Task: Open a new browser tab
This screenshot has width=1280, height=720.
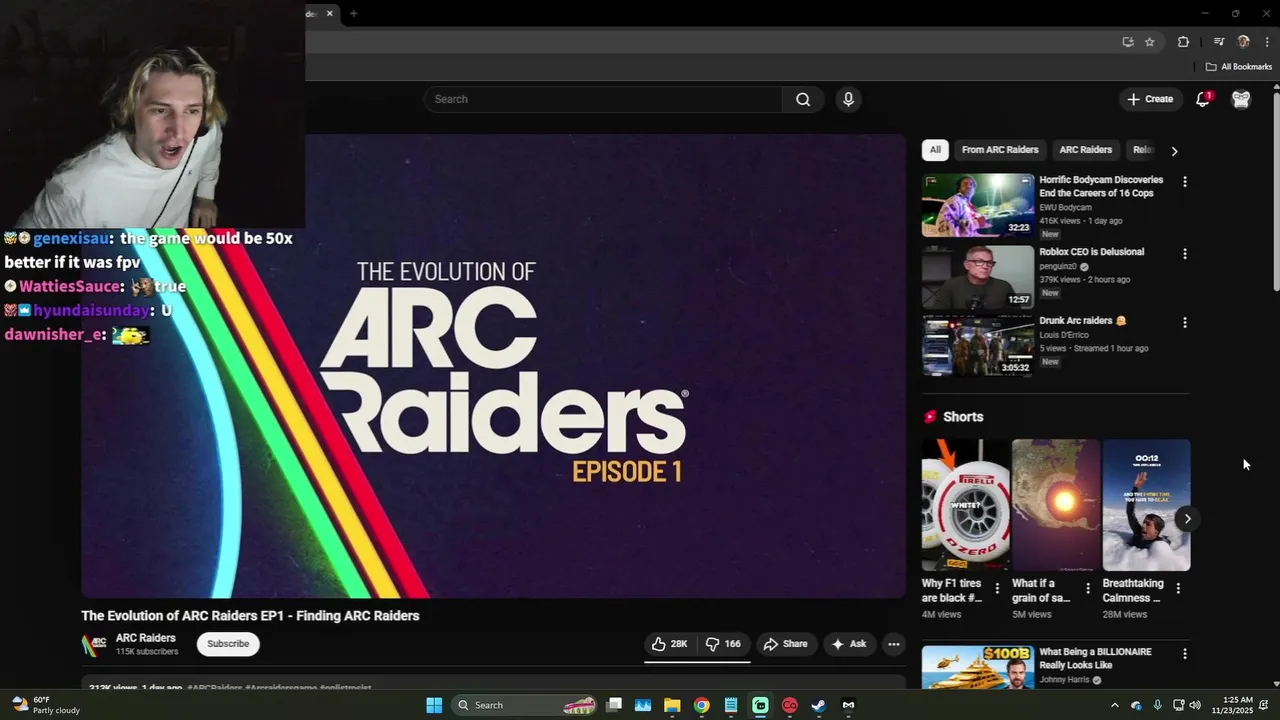Action: (x=353, y=13)
